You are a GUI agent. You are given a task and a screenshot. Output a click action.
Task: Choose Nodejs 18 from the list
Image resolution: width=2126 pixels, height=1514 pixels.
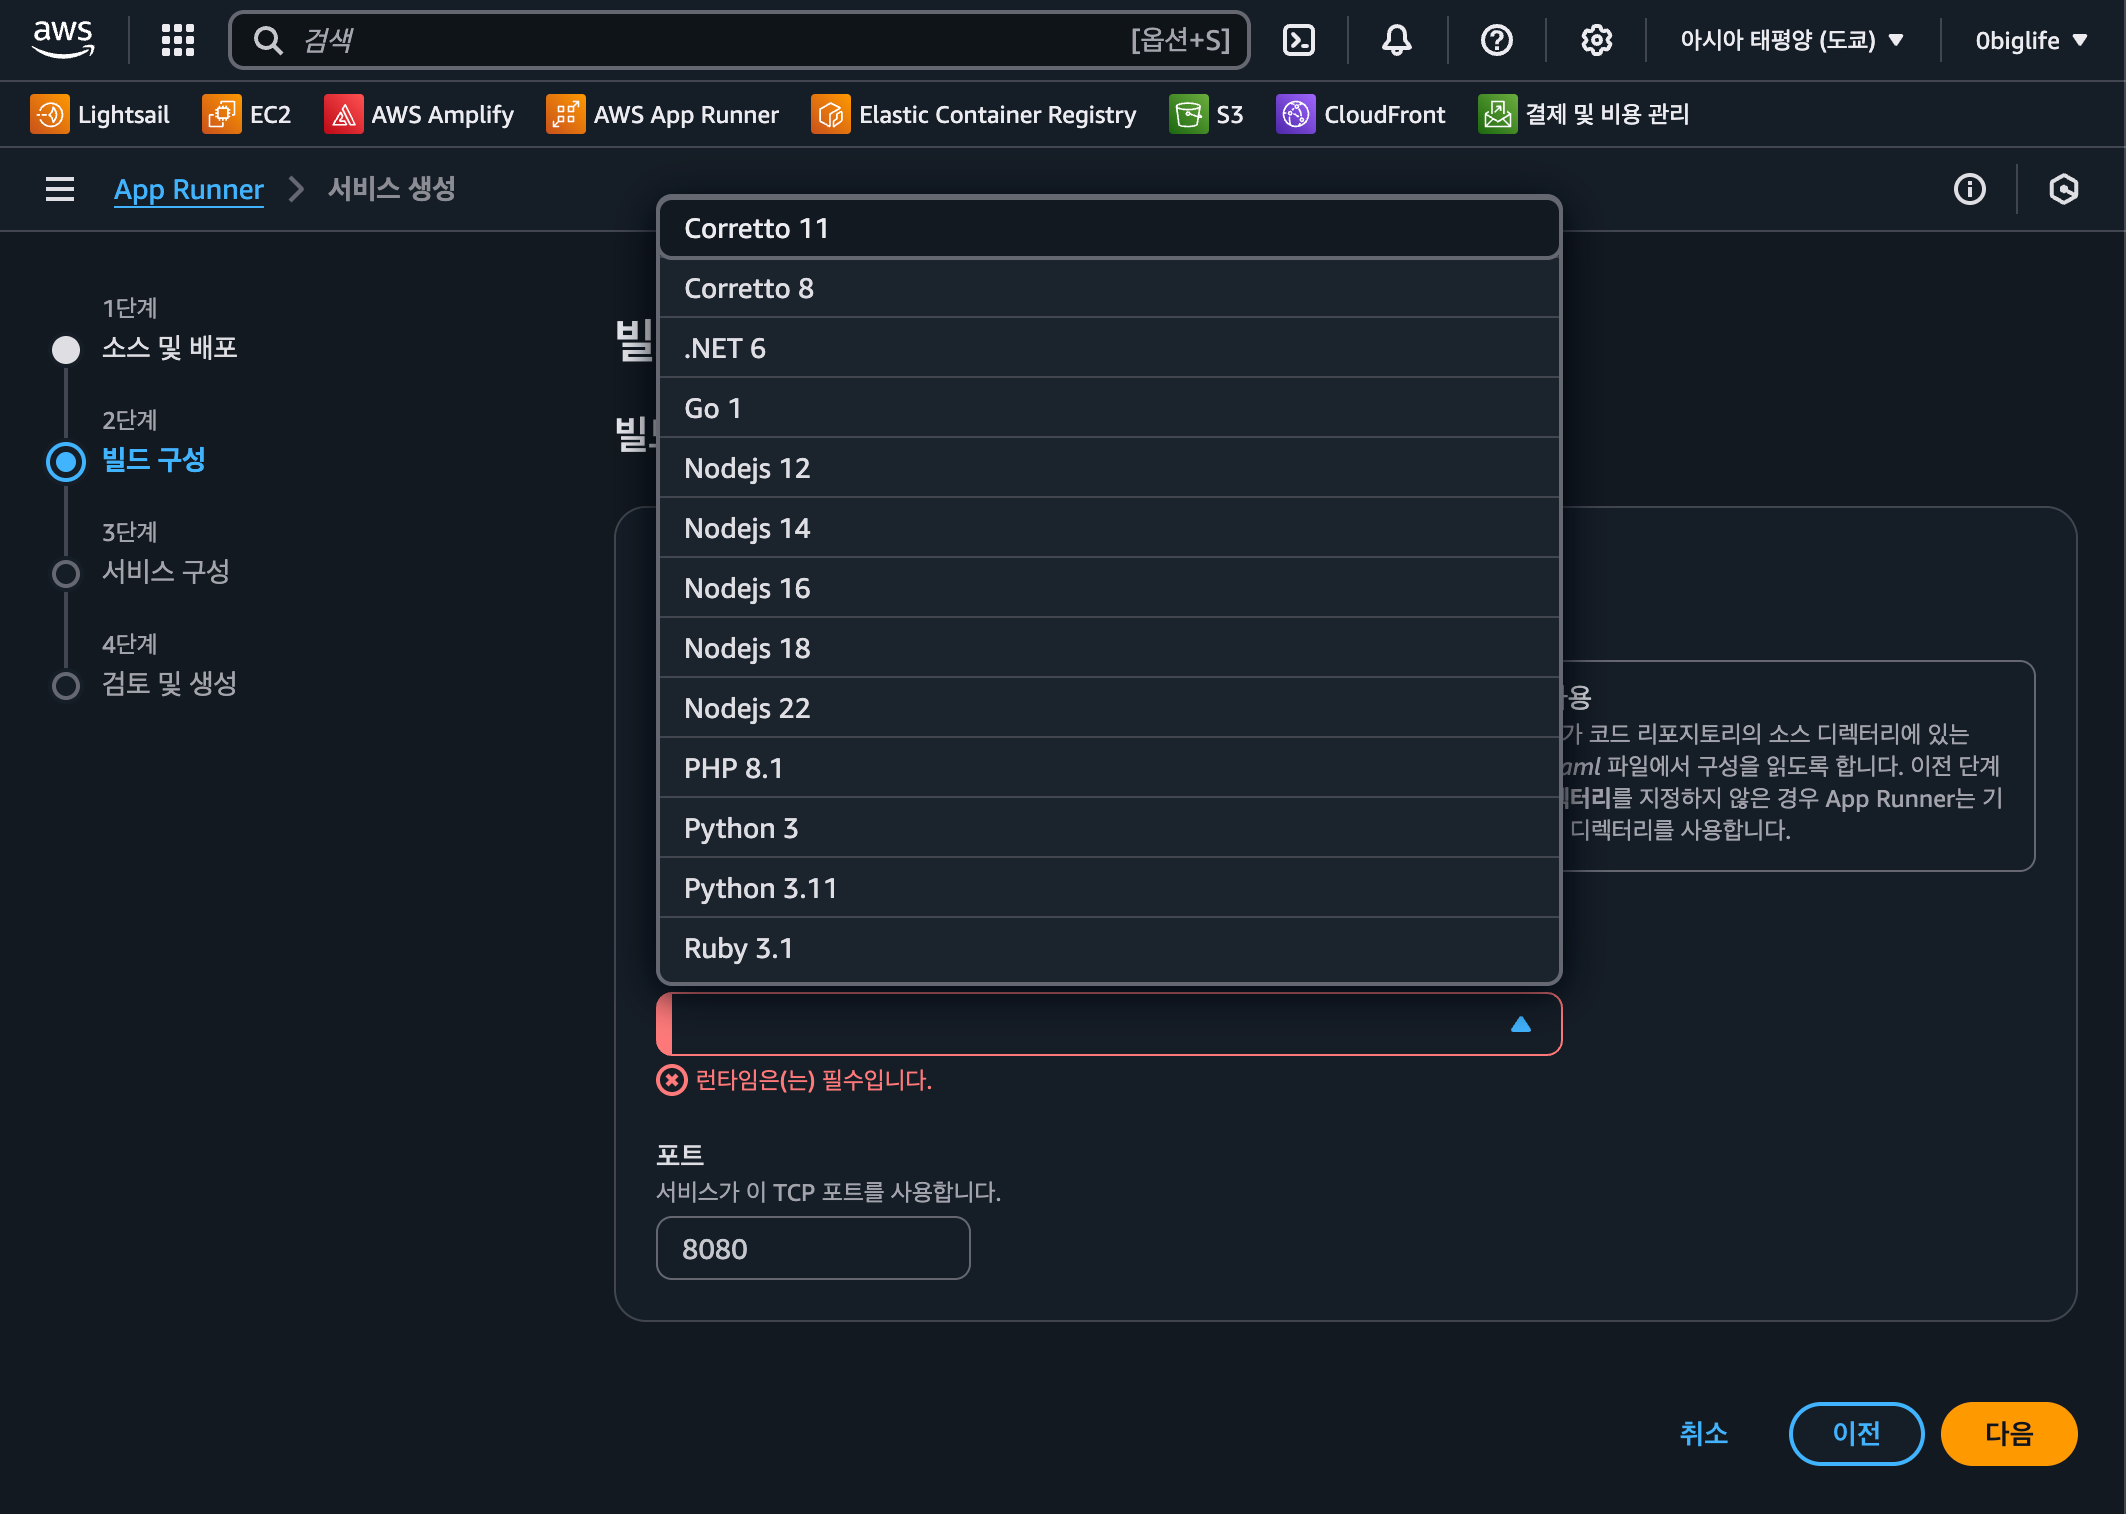pyautogui.click(x=1109, y=648)
